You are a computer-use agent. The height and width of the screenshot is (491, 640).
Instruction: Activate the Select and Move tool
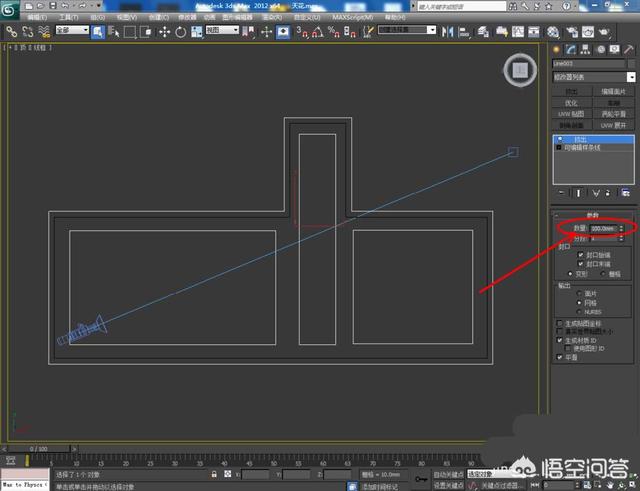tap(164, 32)
